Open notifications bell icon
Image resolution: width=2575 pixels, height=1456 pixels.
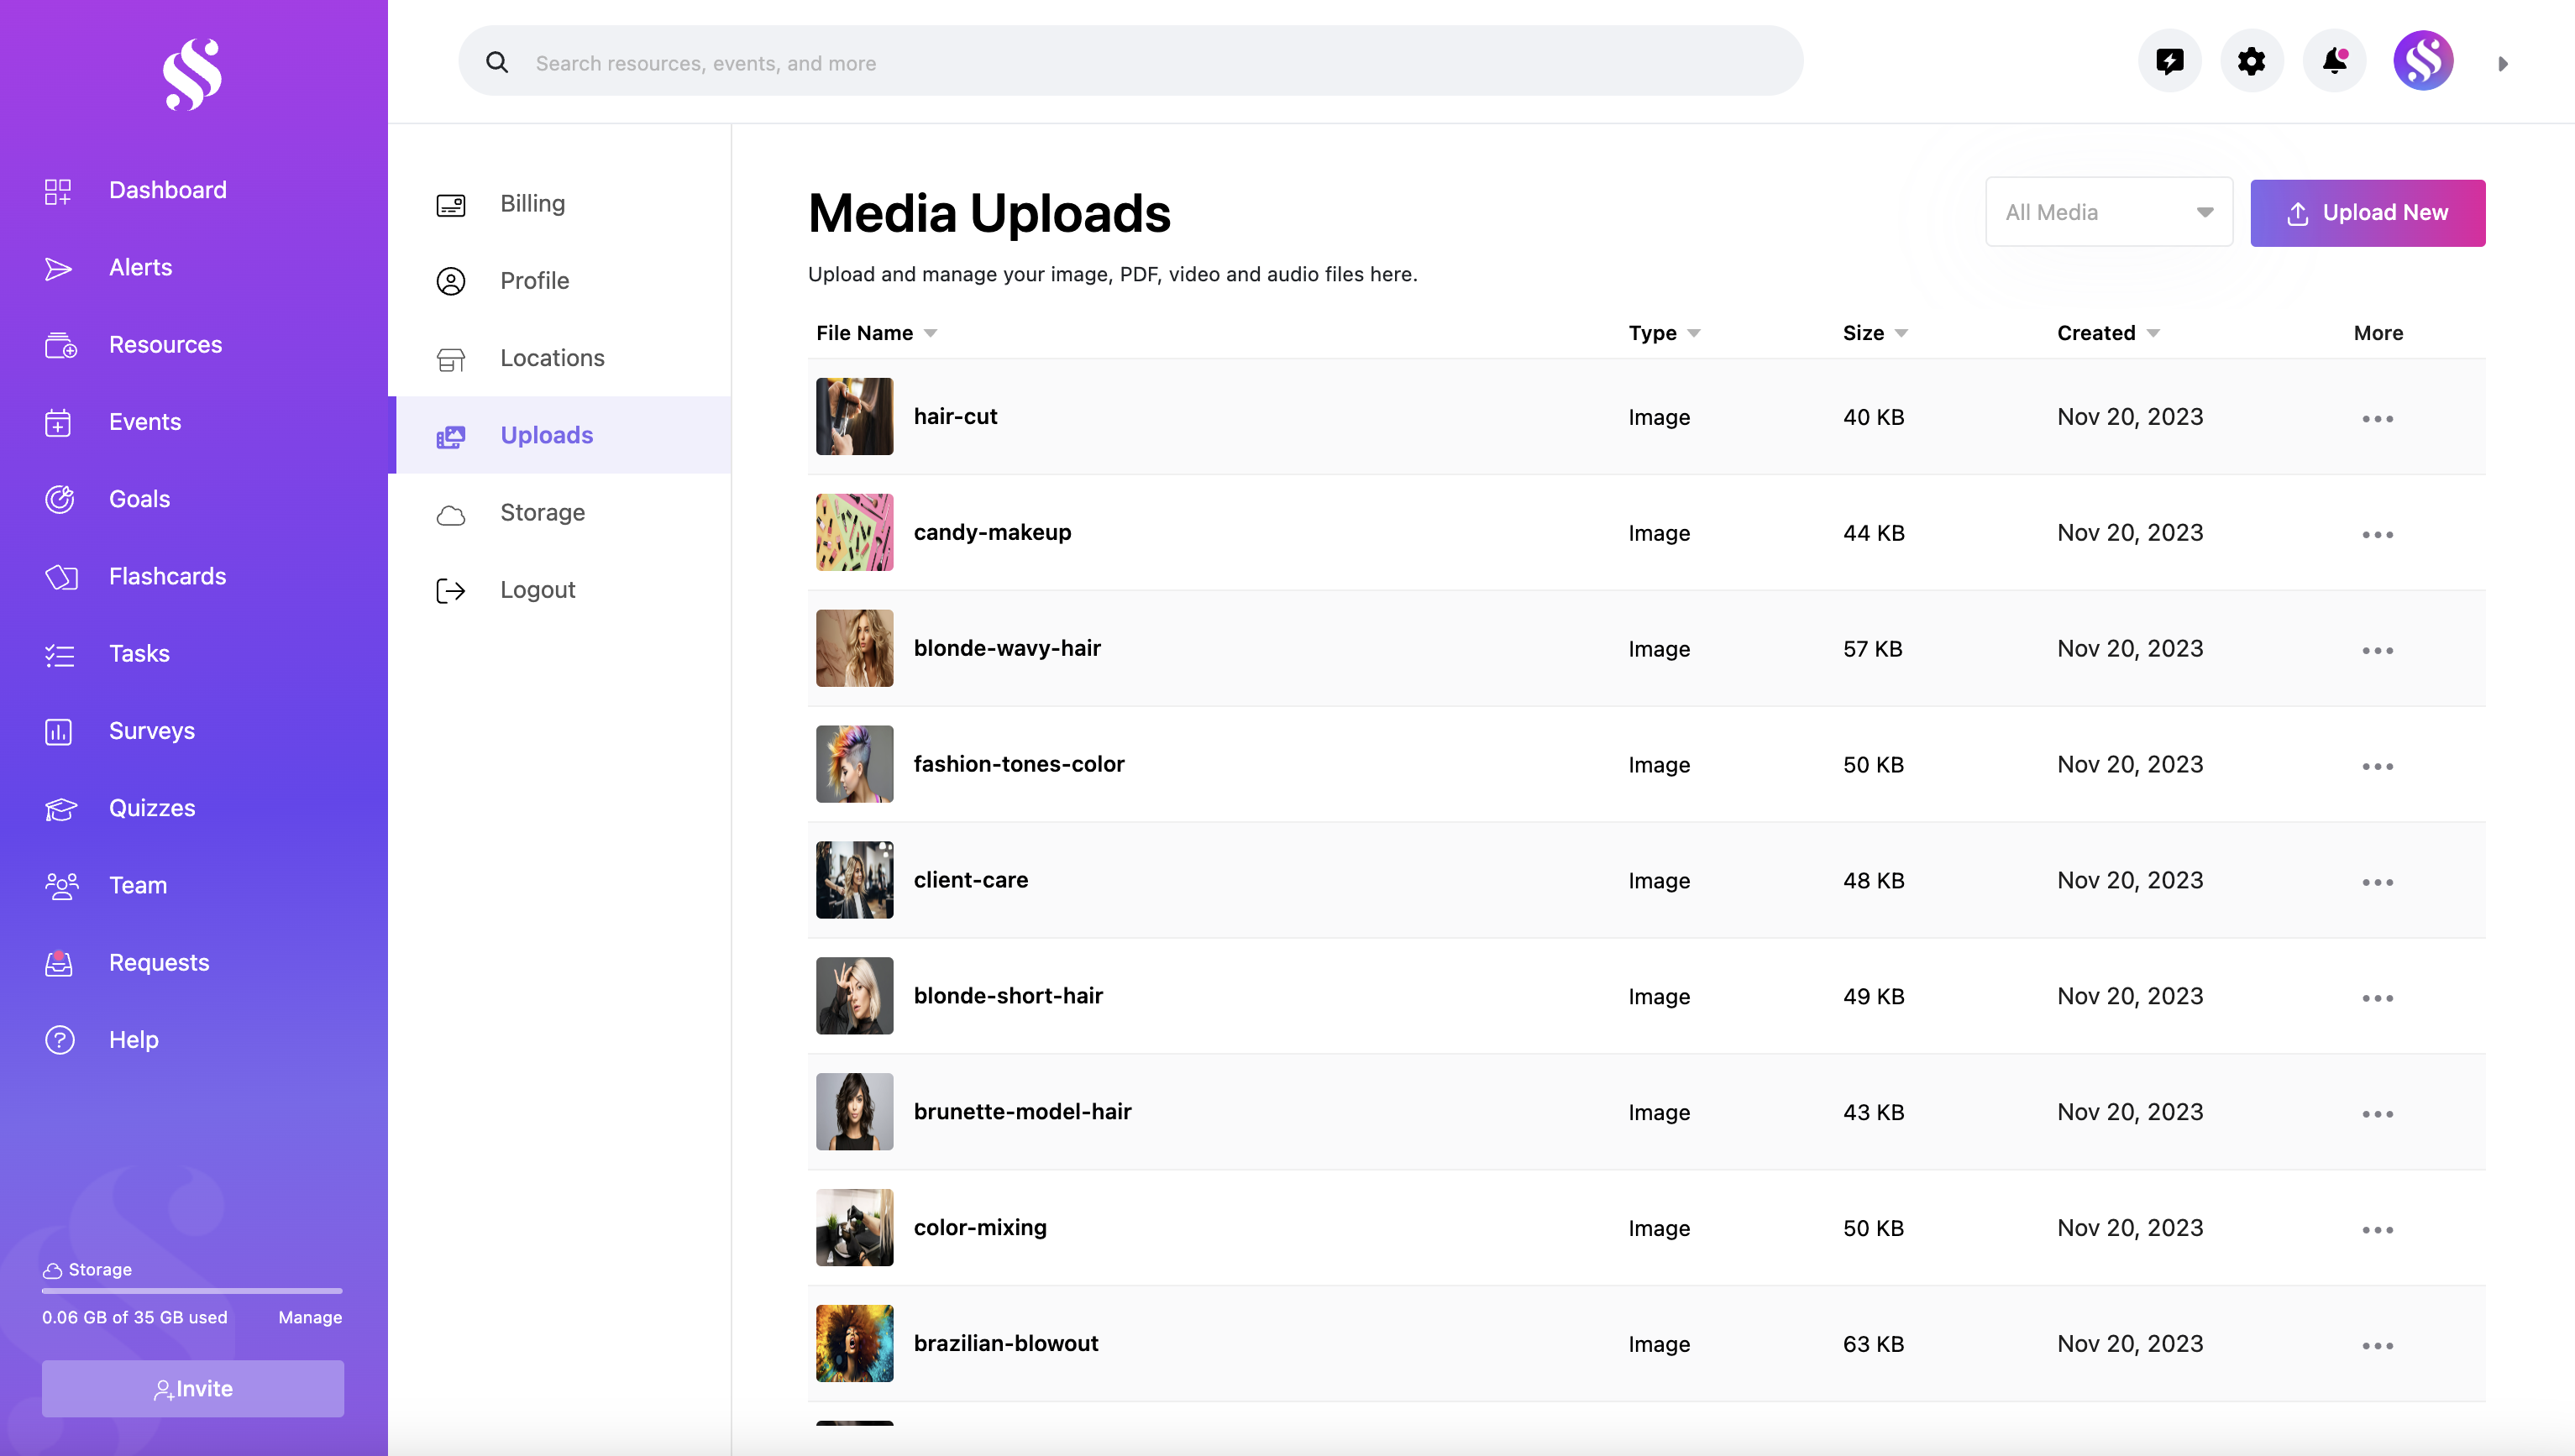pyautogui.click(x=2334, y=61)
